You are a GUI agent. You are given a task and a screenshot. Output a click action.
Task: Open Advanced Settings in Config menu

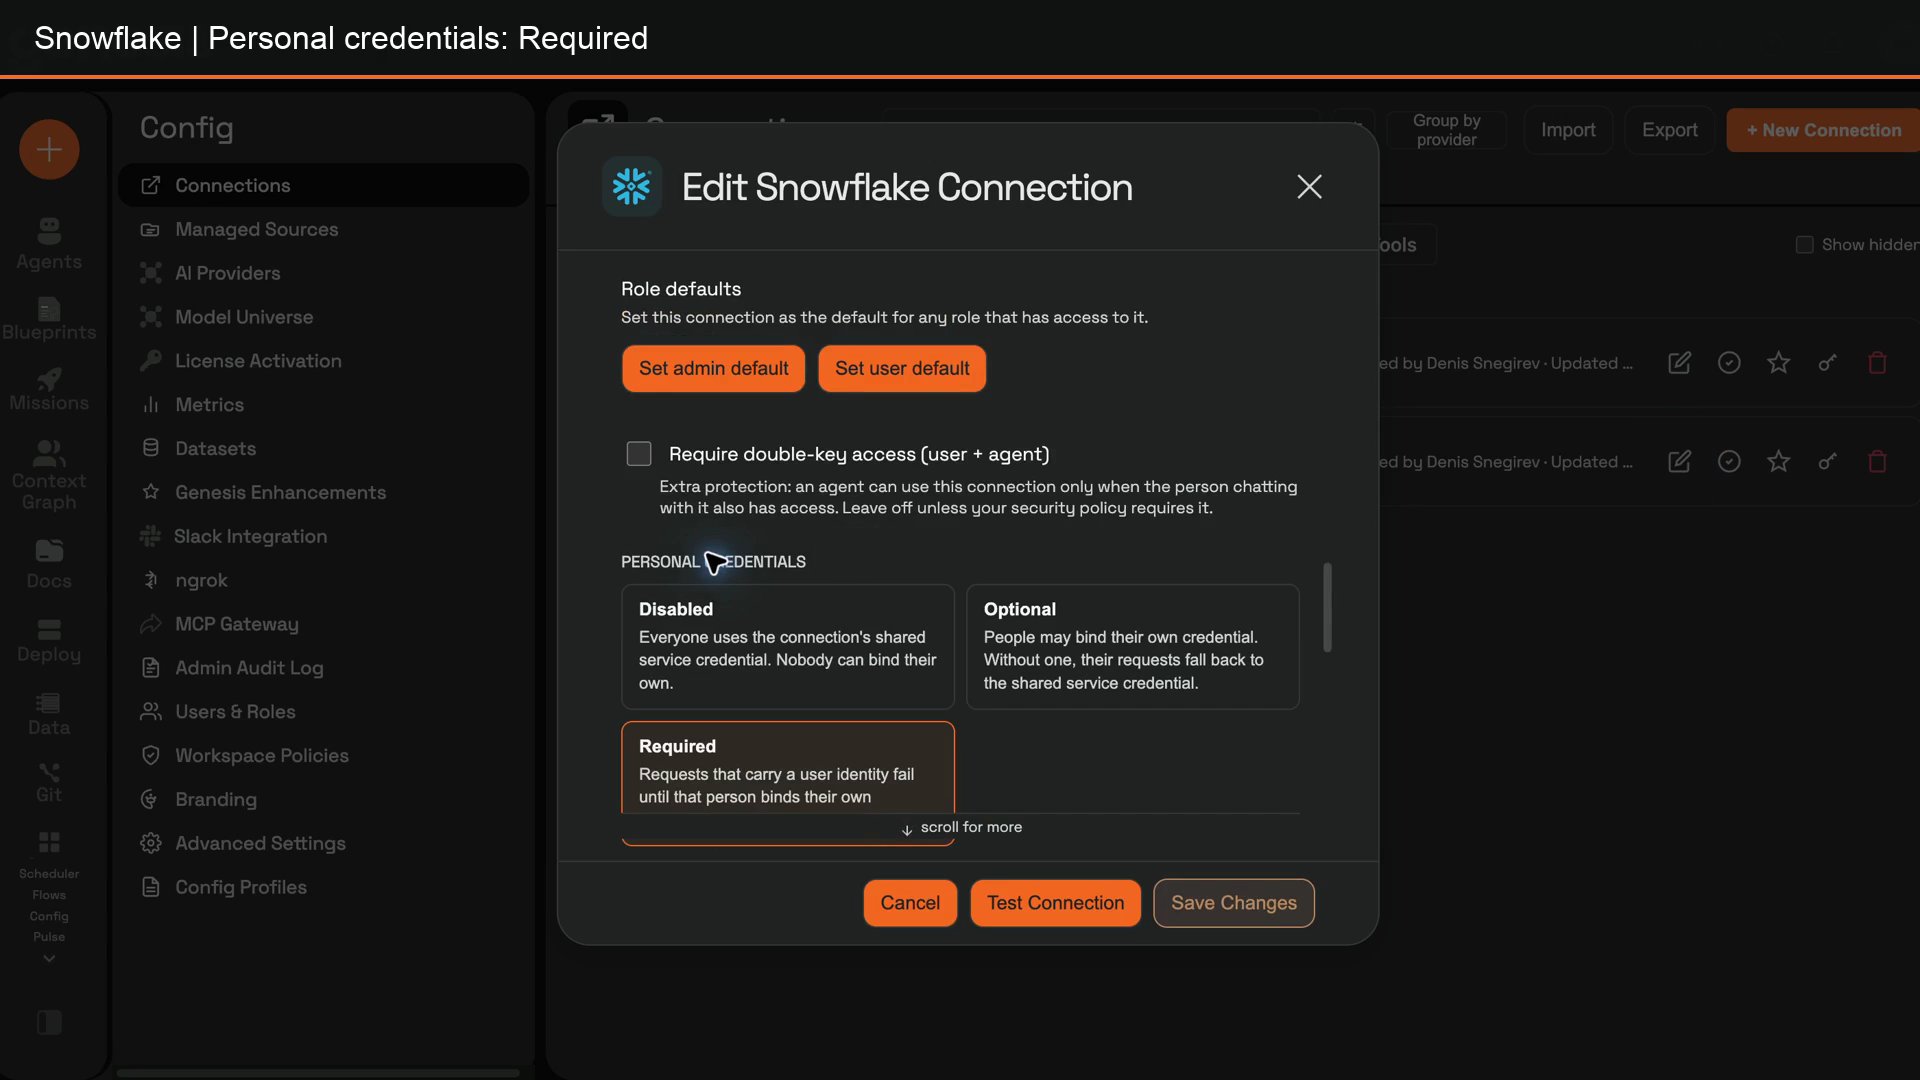[323, 843]
